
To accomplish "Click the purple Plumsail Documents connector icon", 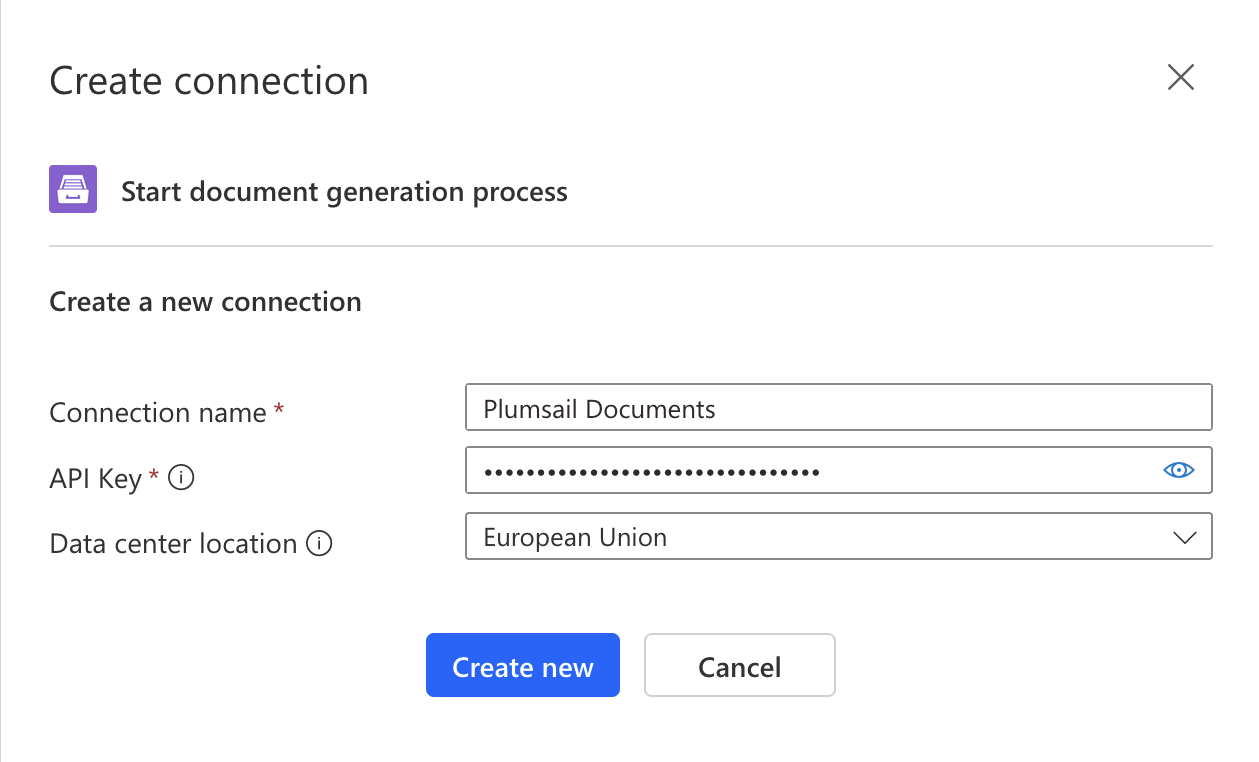I will pos(73,189).
